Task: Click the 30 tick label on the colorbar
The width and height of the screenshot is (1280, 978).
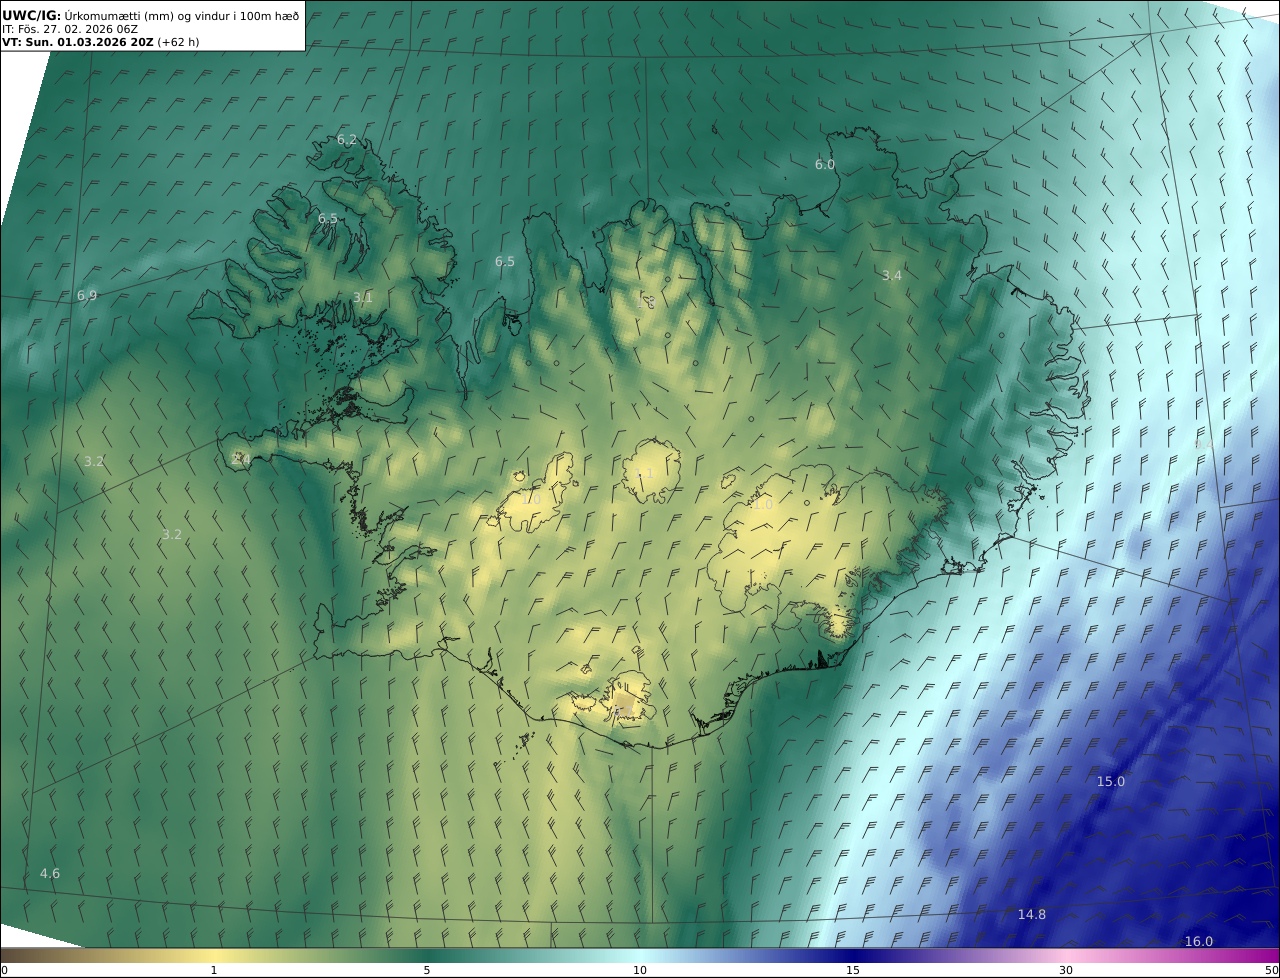Action: tap(1066, 971)
